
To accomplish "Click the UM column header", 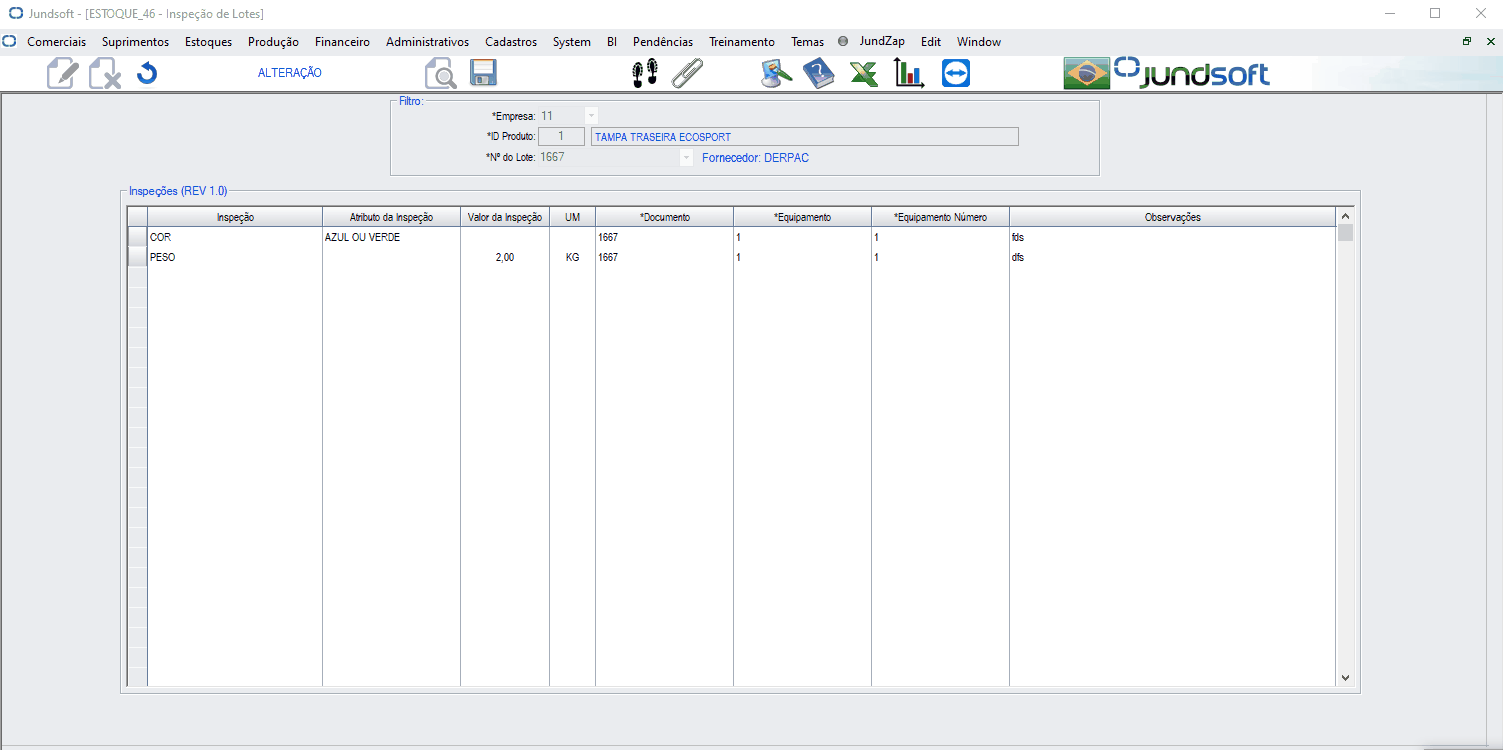I will pos(572,217).
